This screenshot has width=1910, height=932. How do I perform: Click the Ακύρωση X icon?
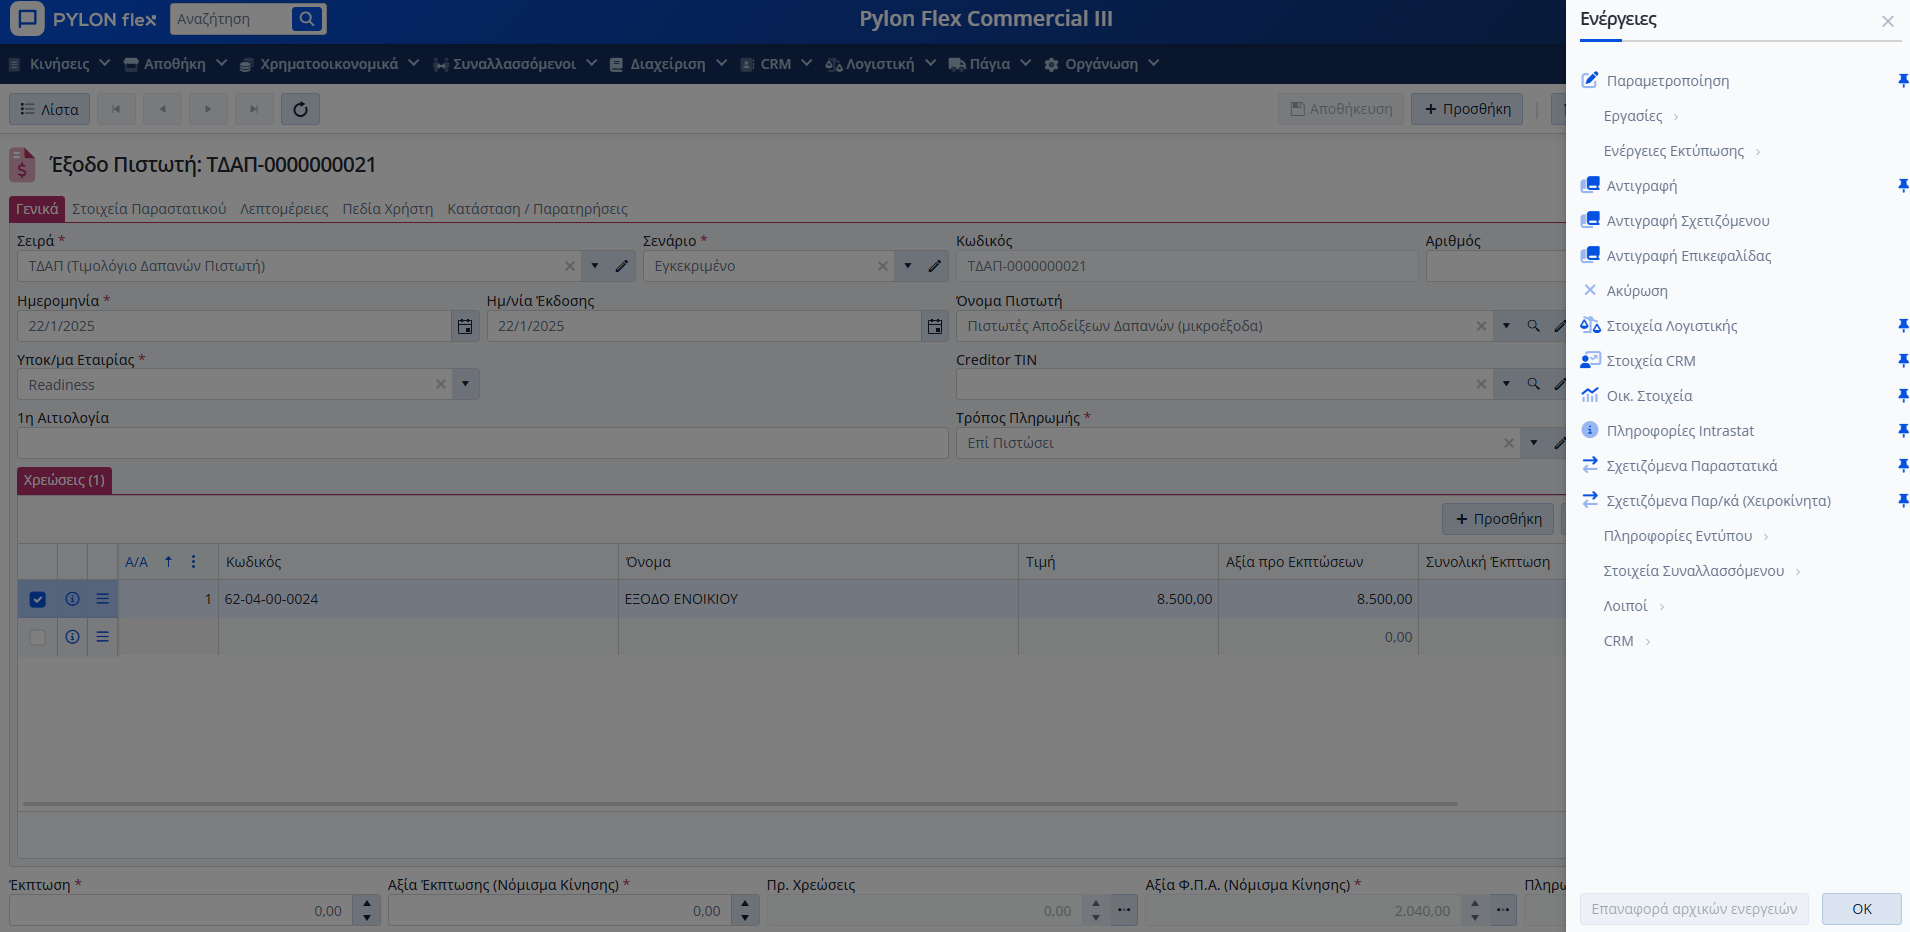(x=1590, y=290)
